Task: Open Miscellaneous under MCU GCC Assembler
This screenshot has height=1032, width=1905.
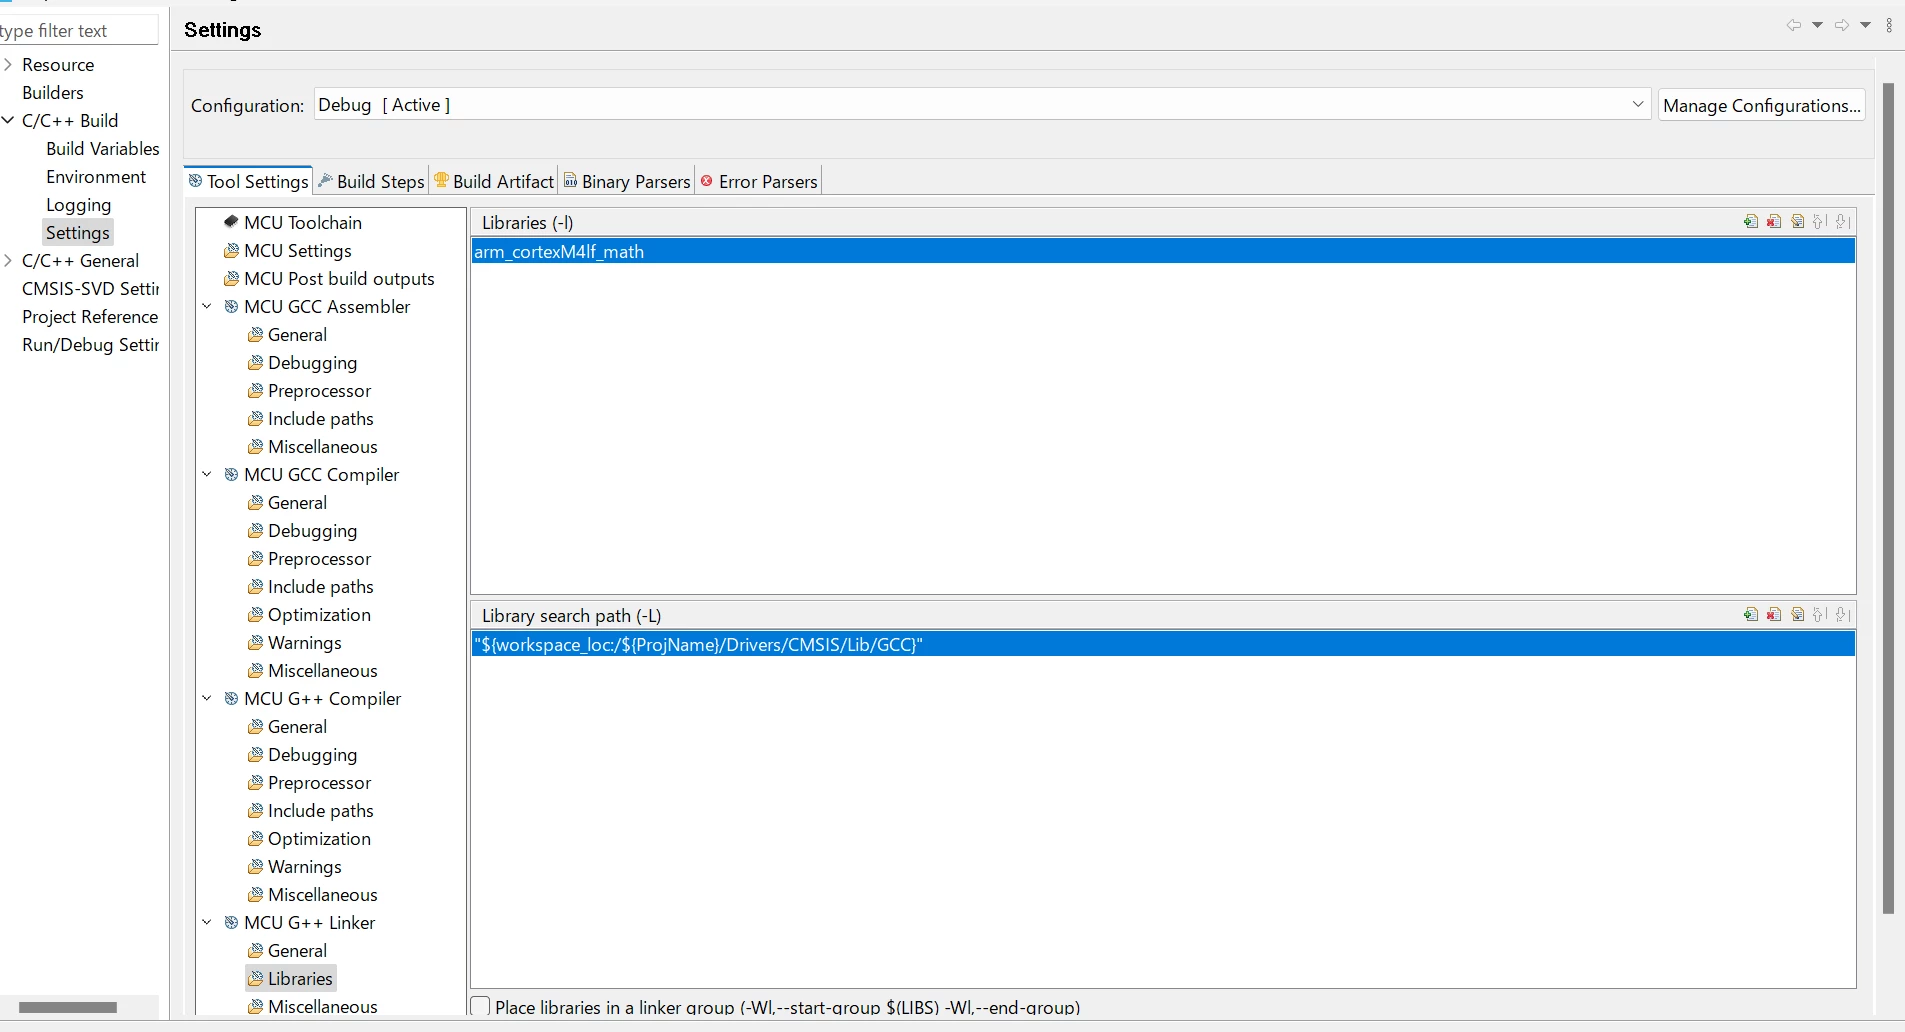Action: click(x=322, y=447)
